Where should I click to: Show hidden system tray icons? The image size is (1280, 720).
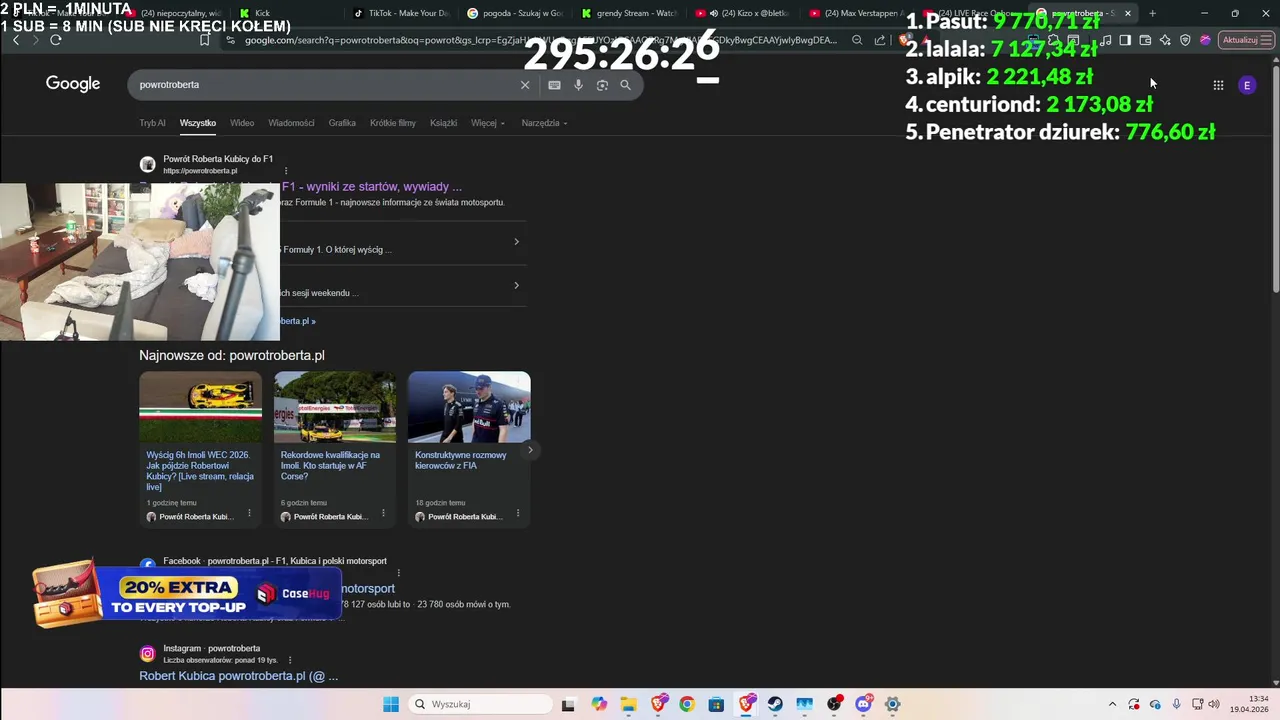coord(1112,704)
